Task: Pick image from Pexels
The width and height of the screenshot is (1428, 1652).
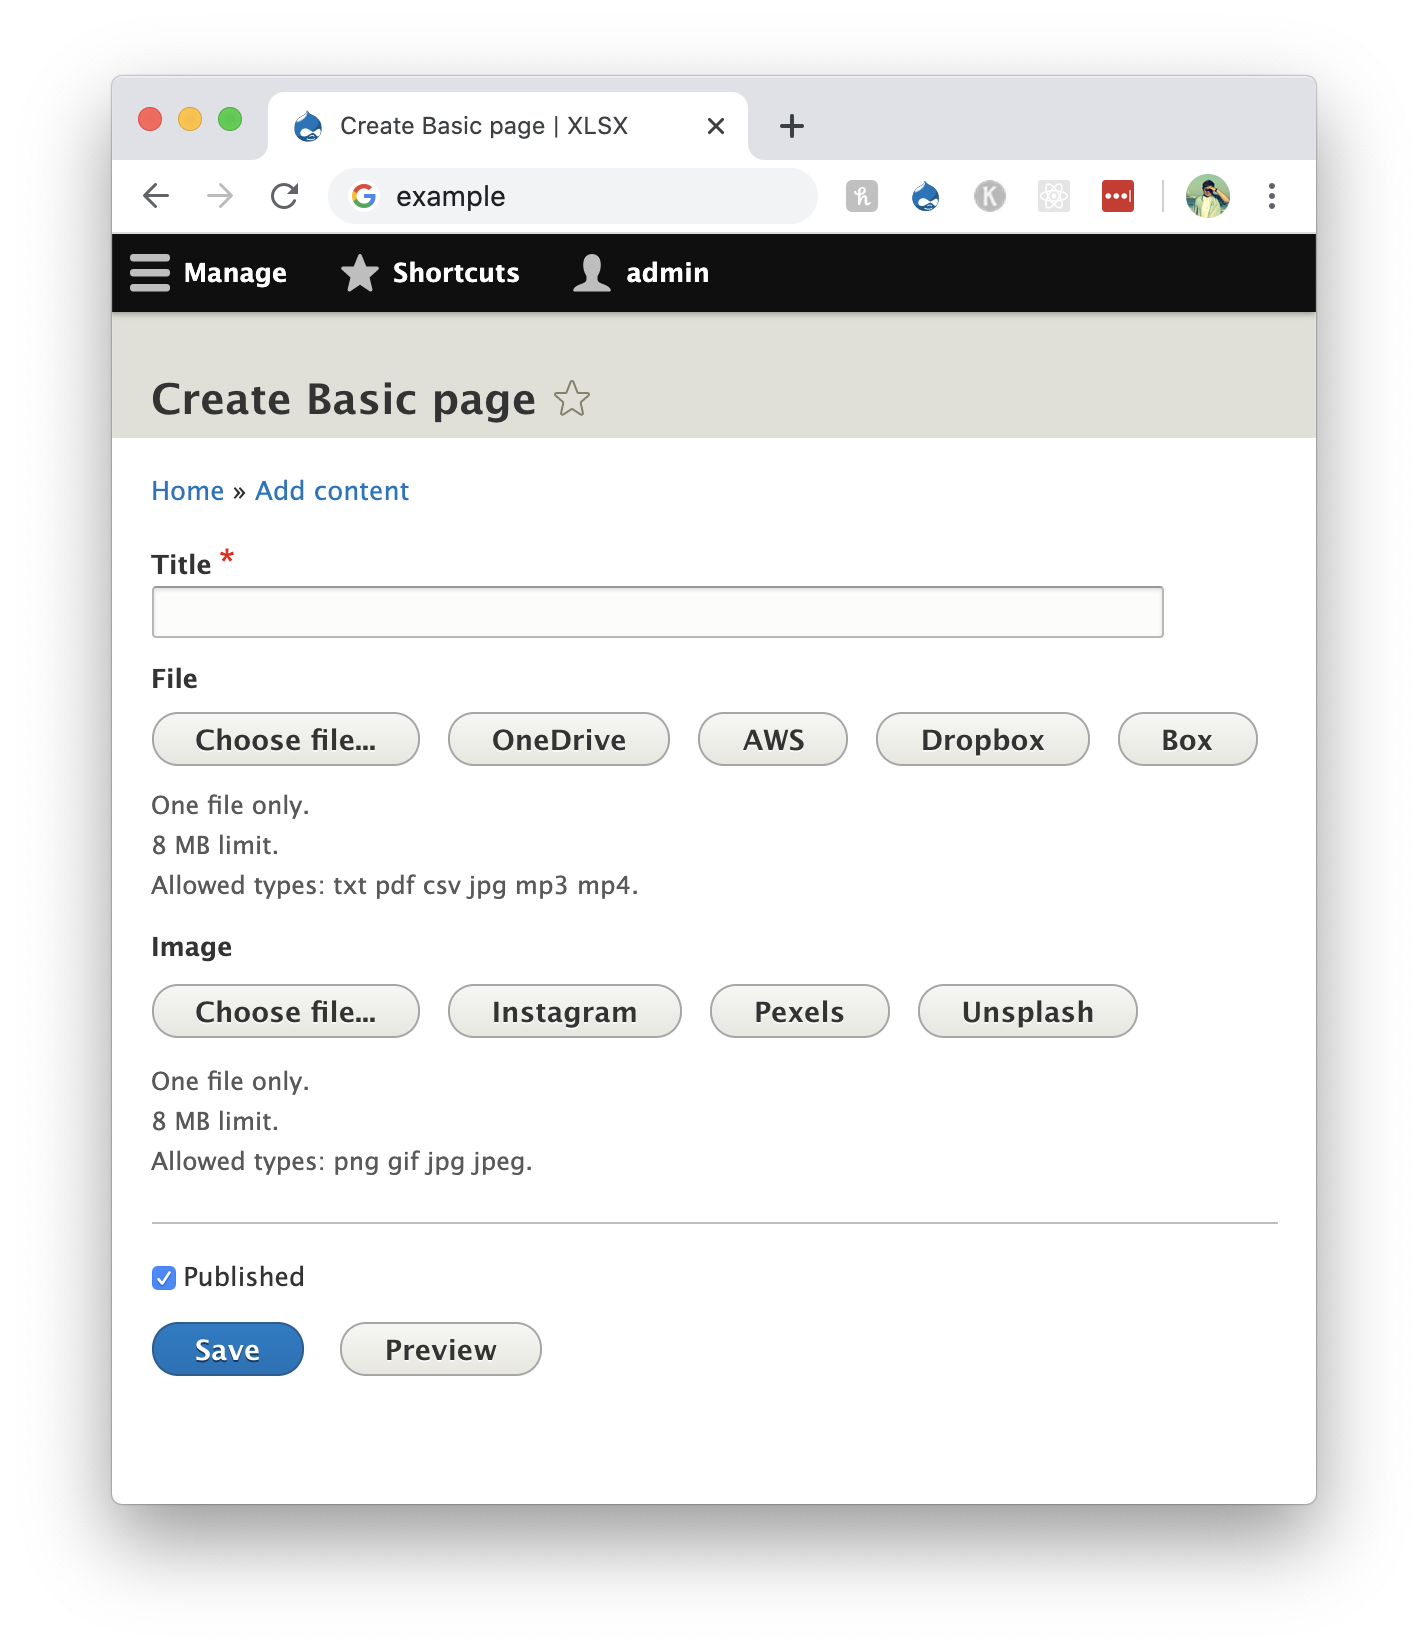Action: click(x=800, y=1011)
